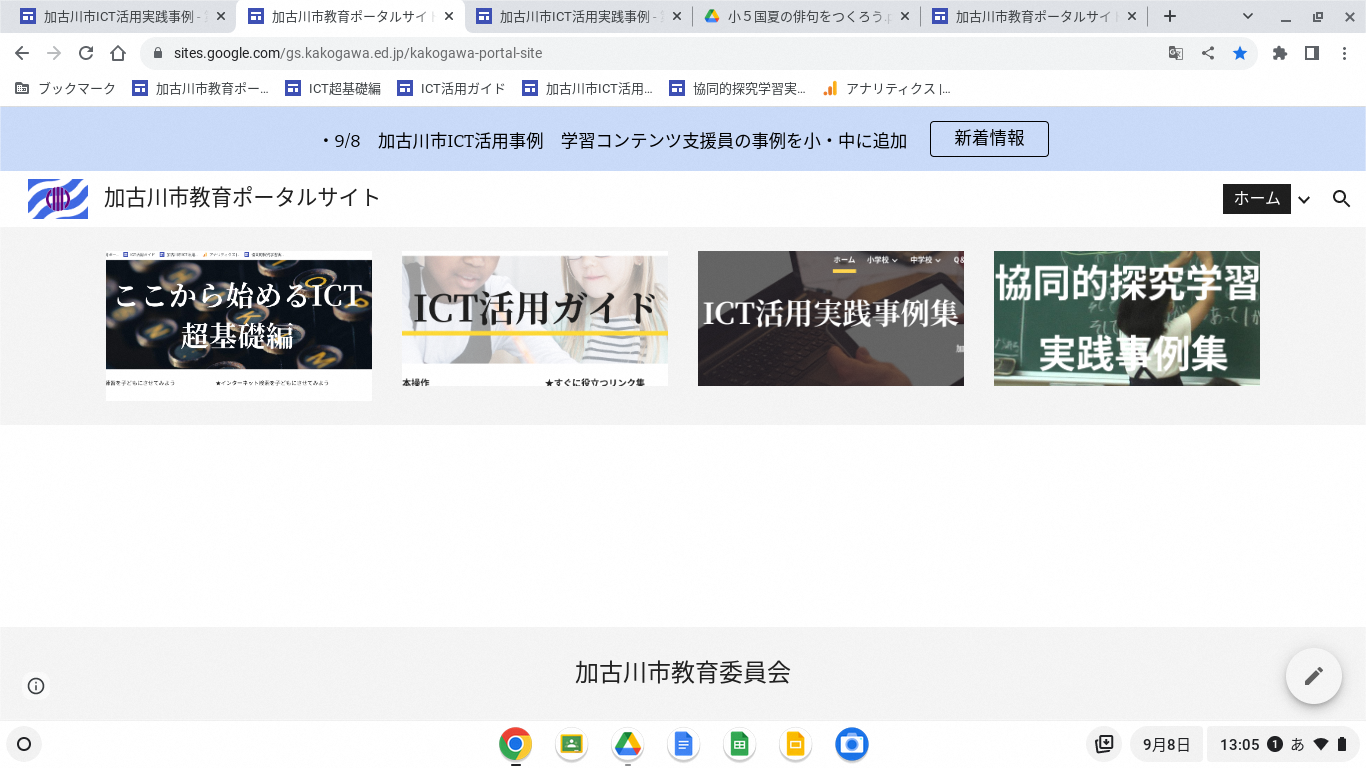The image size is (1366, 768).
Task: Open the ブックマーク folder
Action: (x=66, y=88)
